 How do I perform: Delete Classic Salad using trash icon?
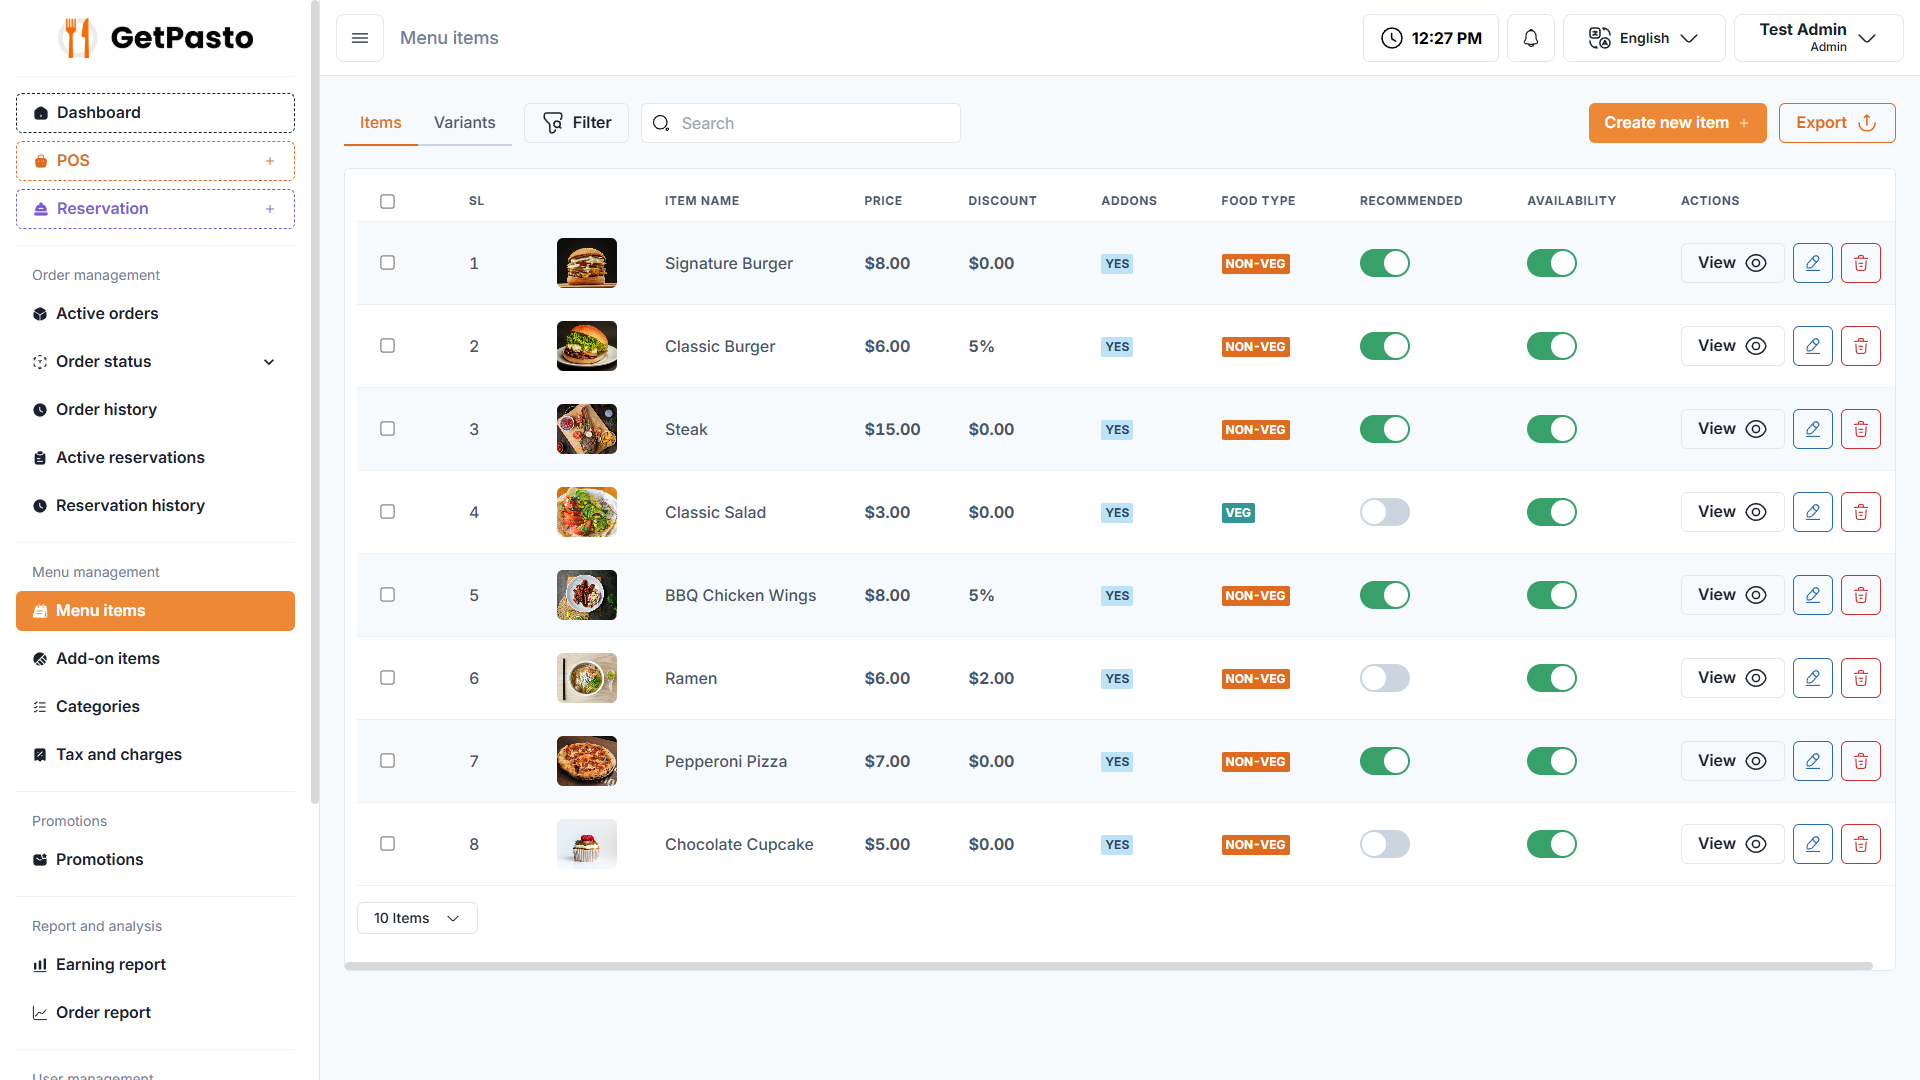click(1860, 512)
